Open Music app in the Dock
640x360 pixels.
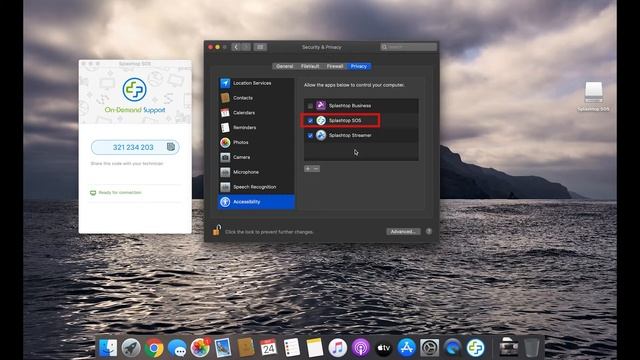pyautogui.click(x=338, y=348)
